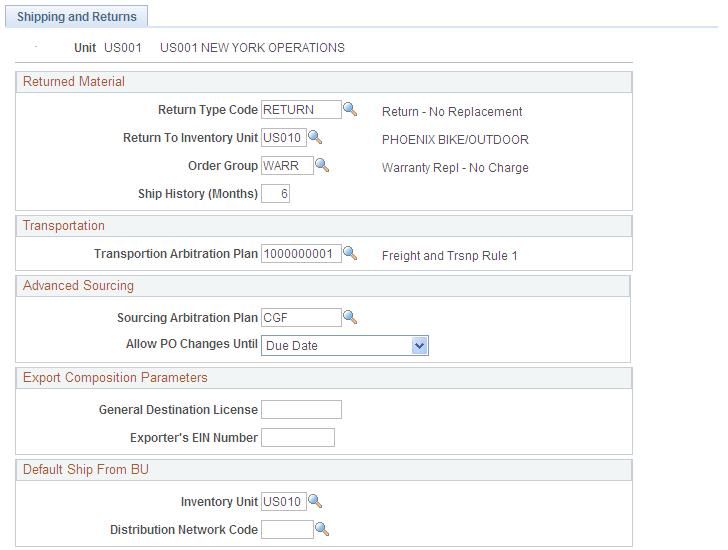Click the Ship History (Months) field
The image size is (728, 550).
(x=275, y=194)
